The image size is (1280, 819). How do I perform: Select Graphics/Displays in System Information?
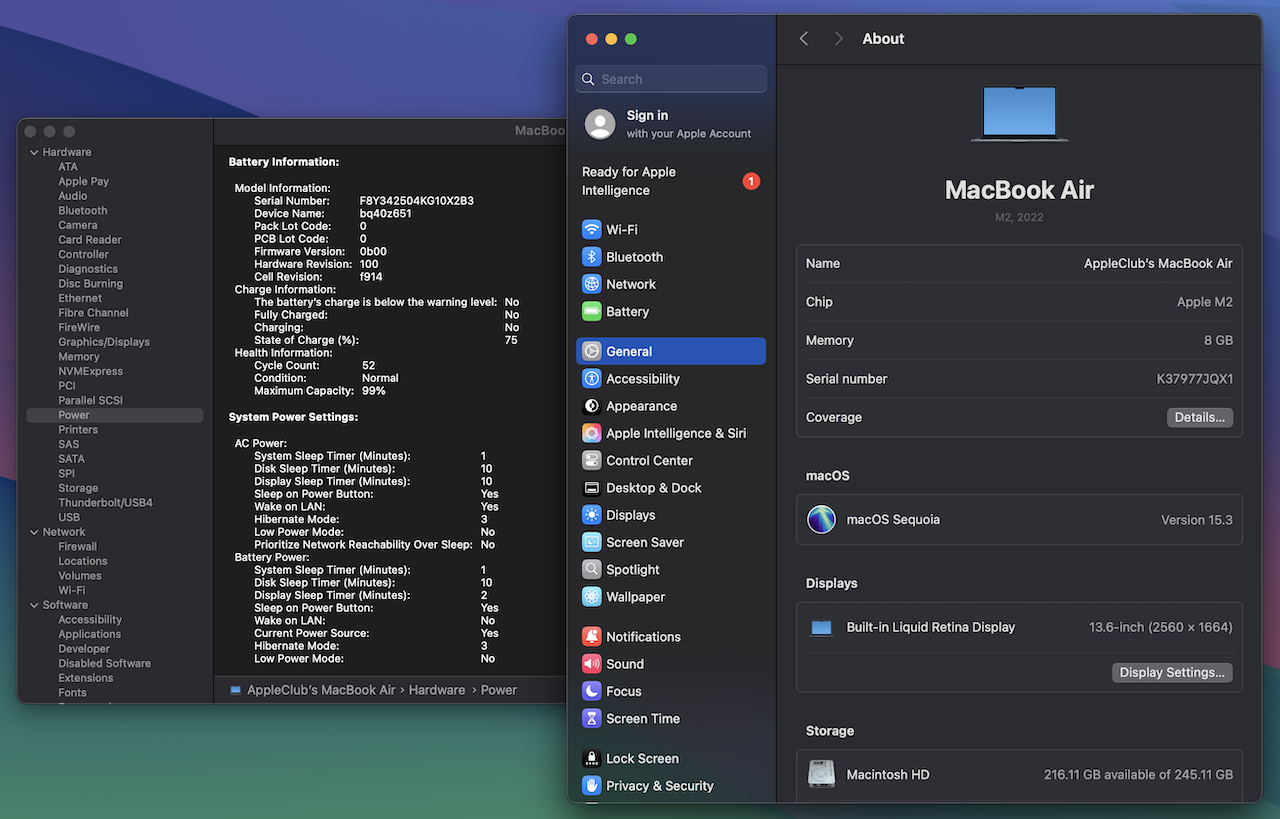pos(104,342)
